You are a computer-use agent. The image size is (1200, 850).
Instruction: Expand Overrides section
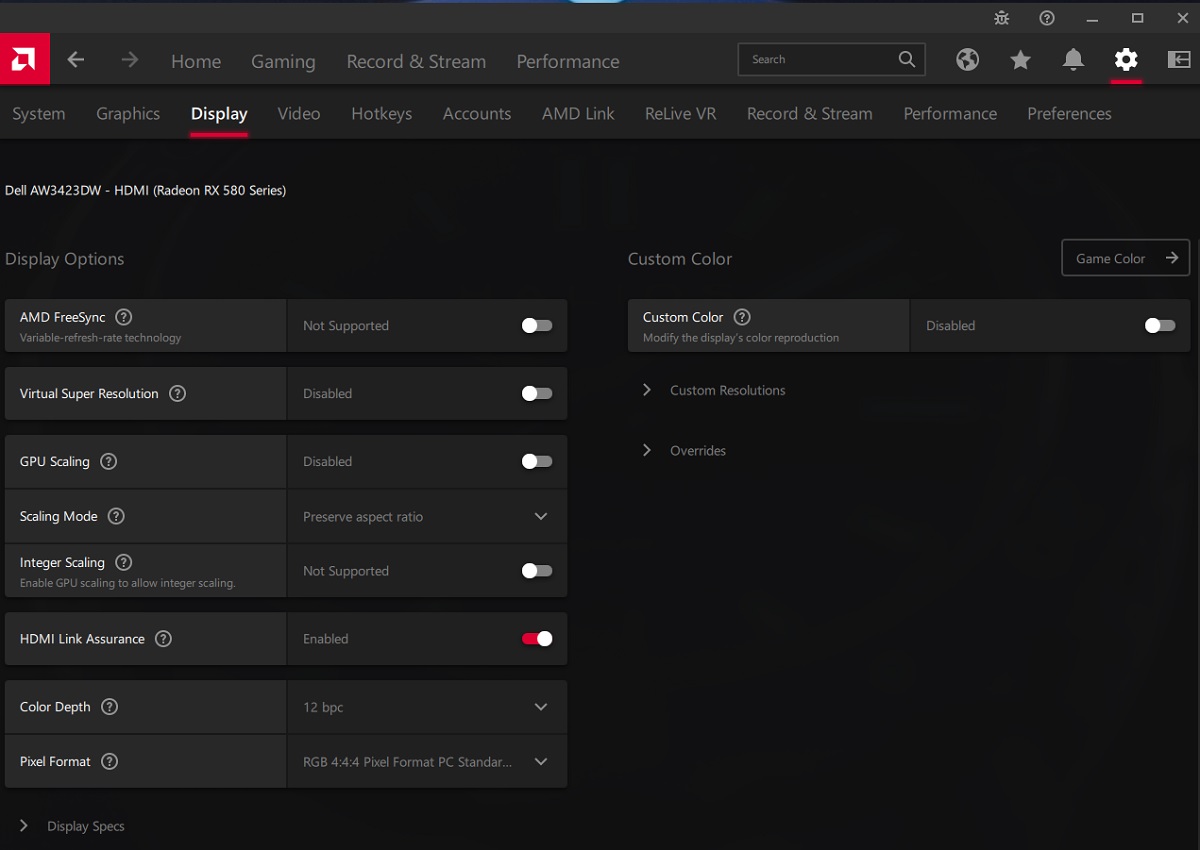click(684, 450)
